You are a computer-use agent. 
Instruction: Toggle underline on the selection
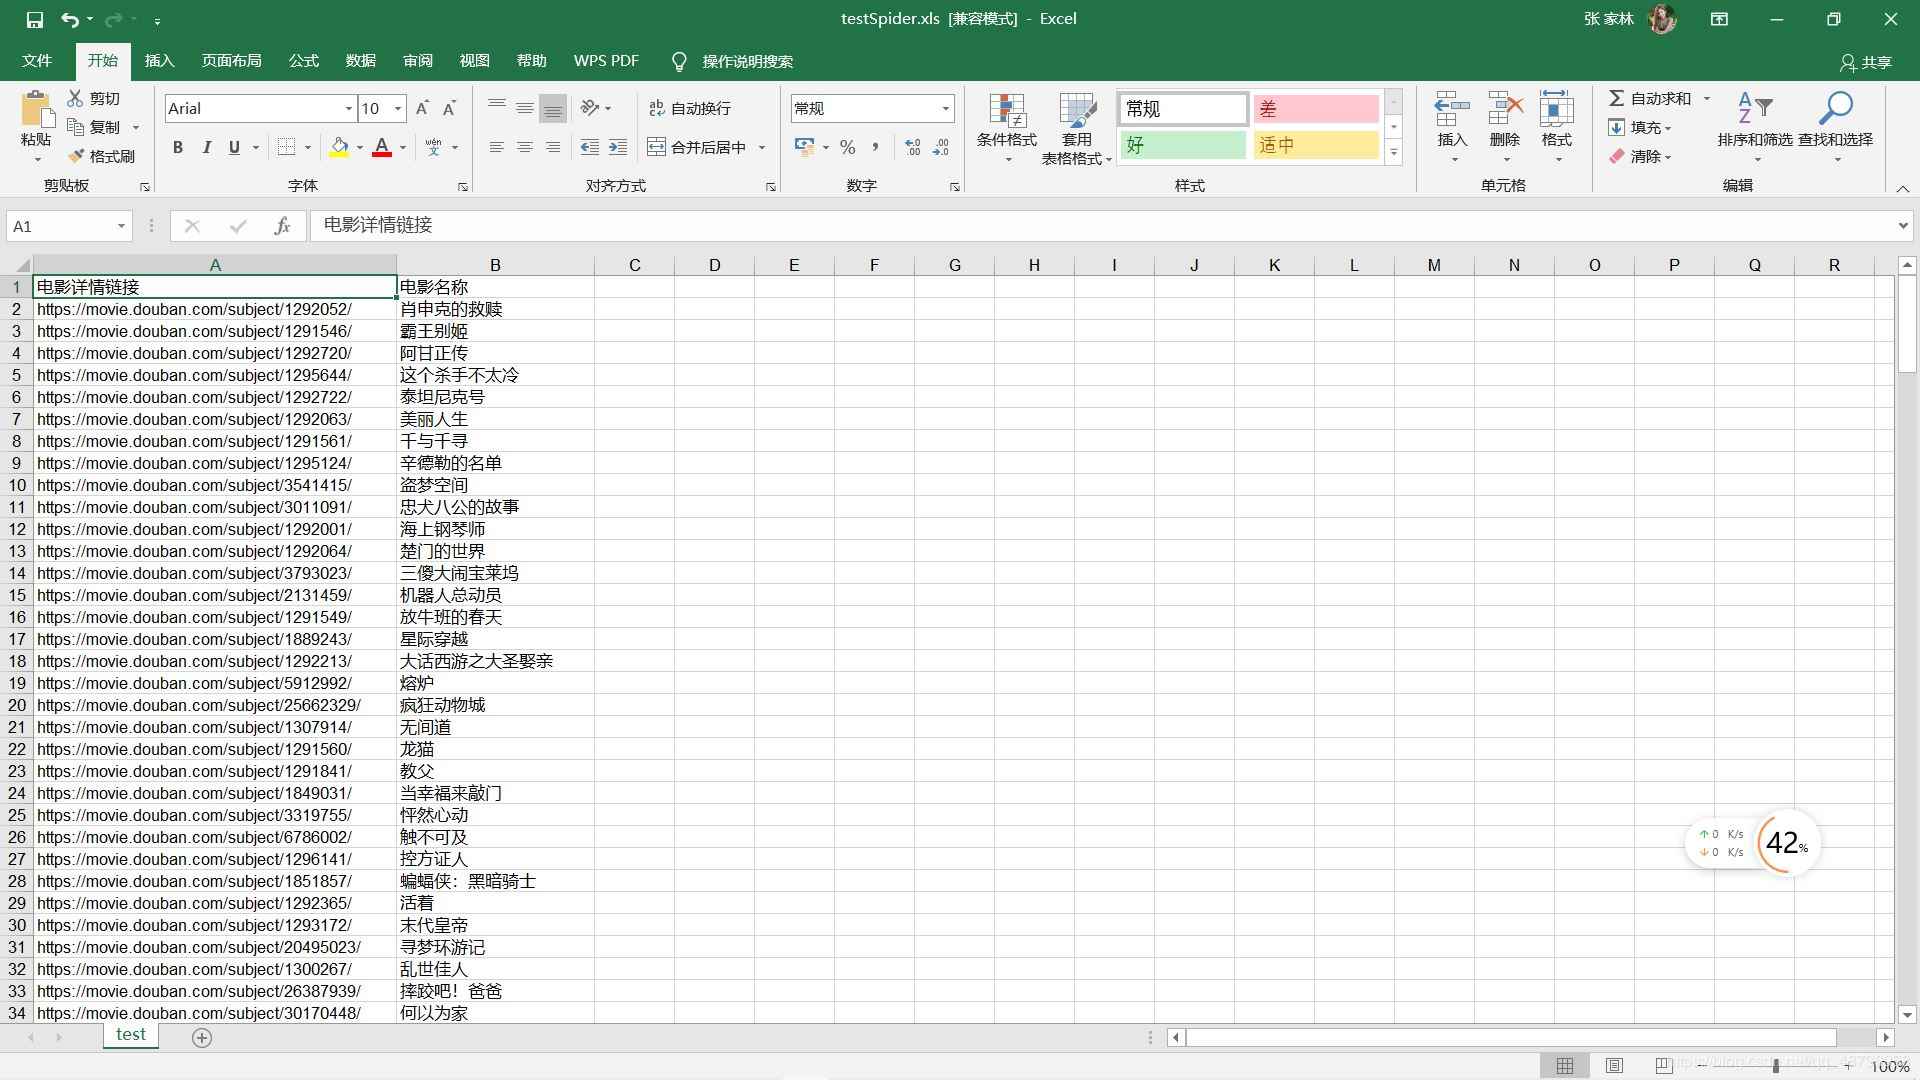click(x=233, y=147)
